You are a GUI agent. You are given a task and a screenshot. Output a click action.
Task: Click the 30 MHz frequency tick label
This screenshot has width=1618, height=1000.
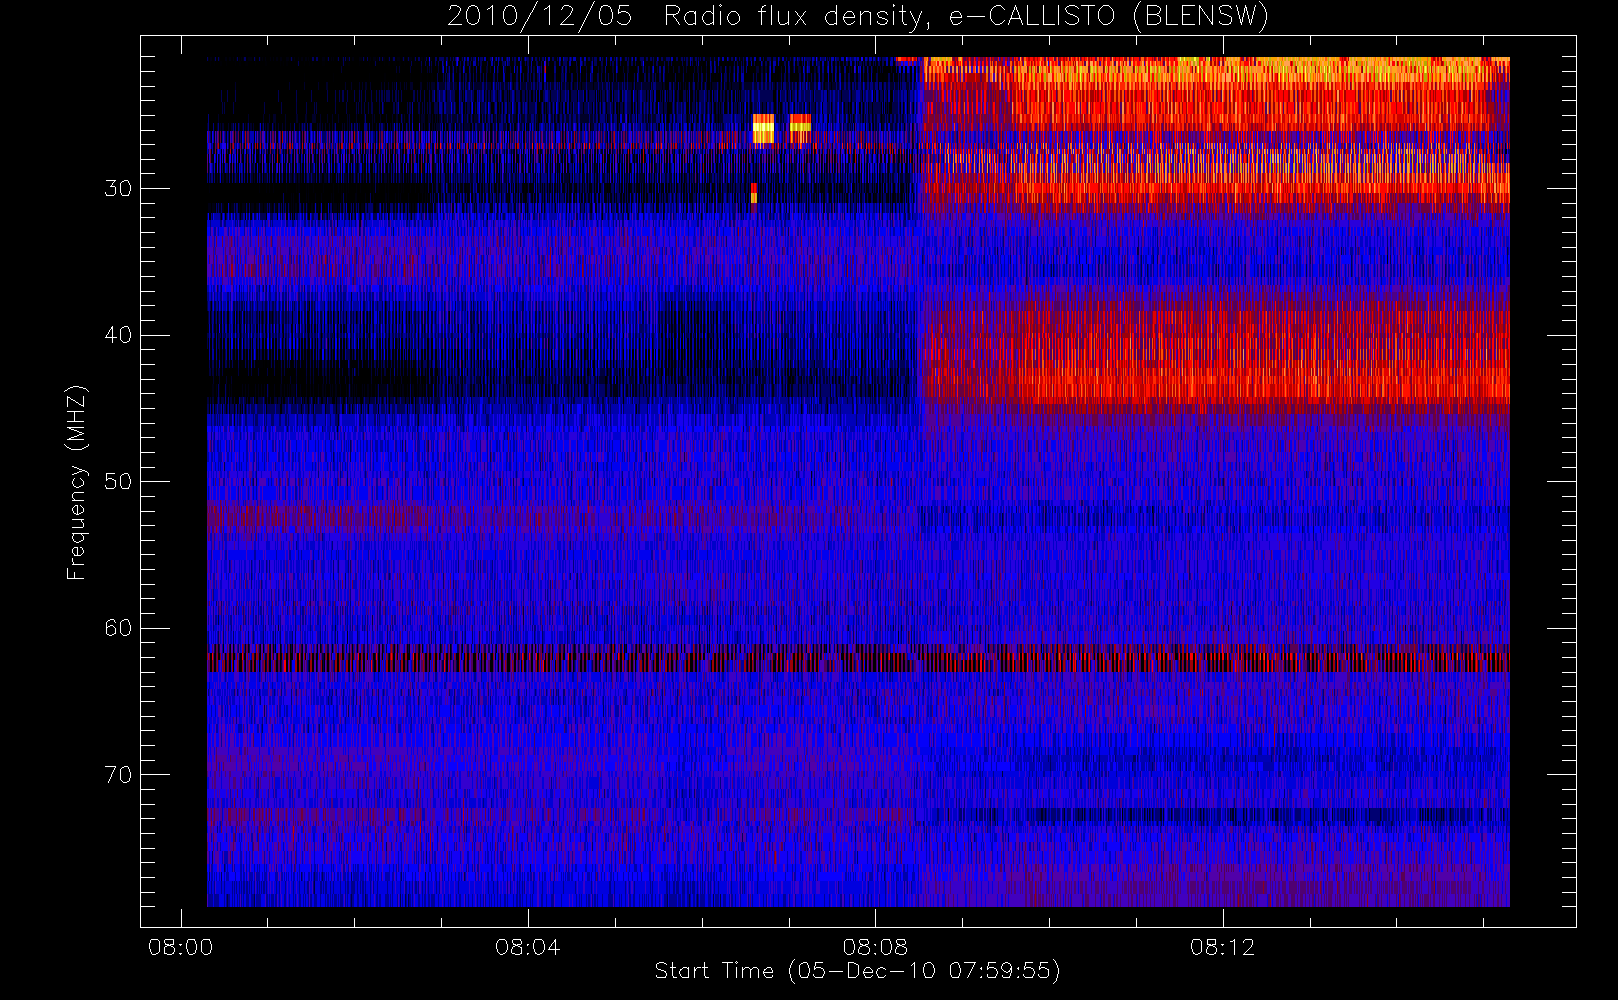click(x=118, y=189)
